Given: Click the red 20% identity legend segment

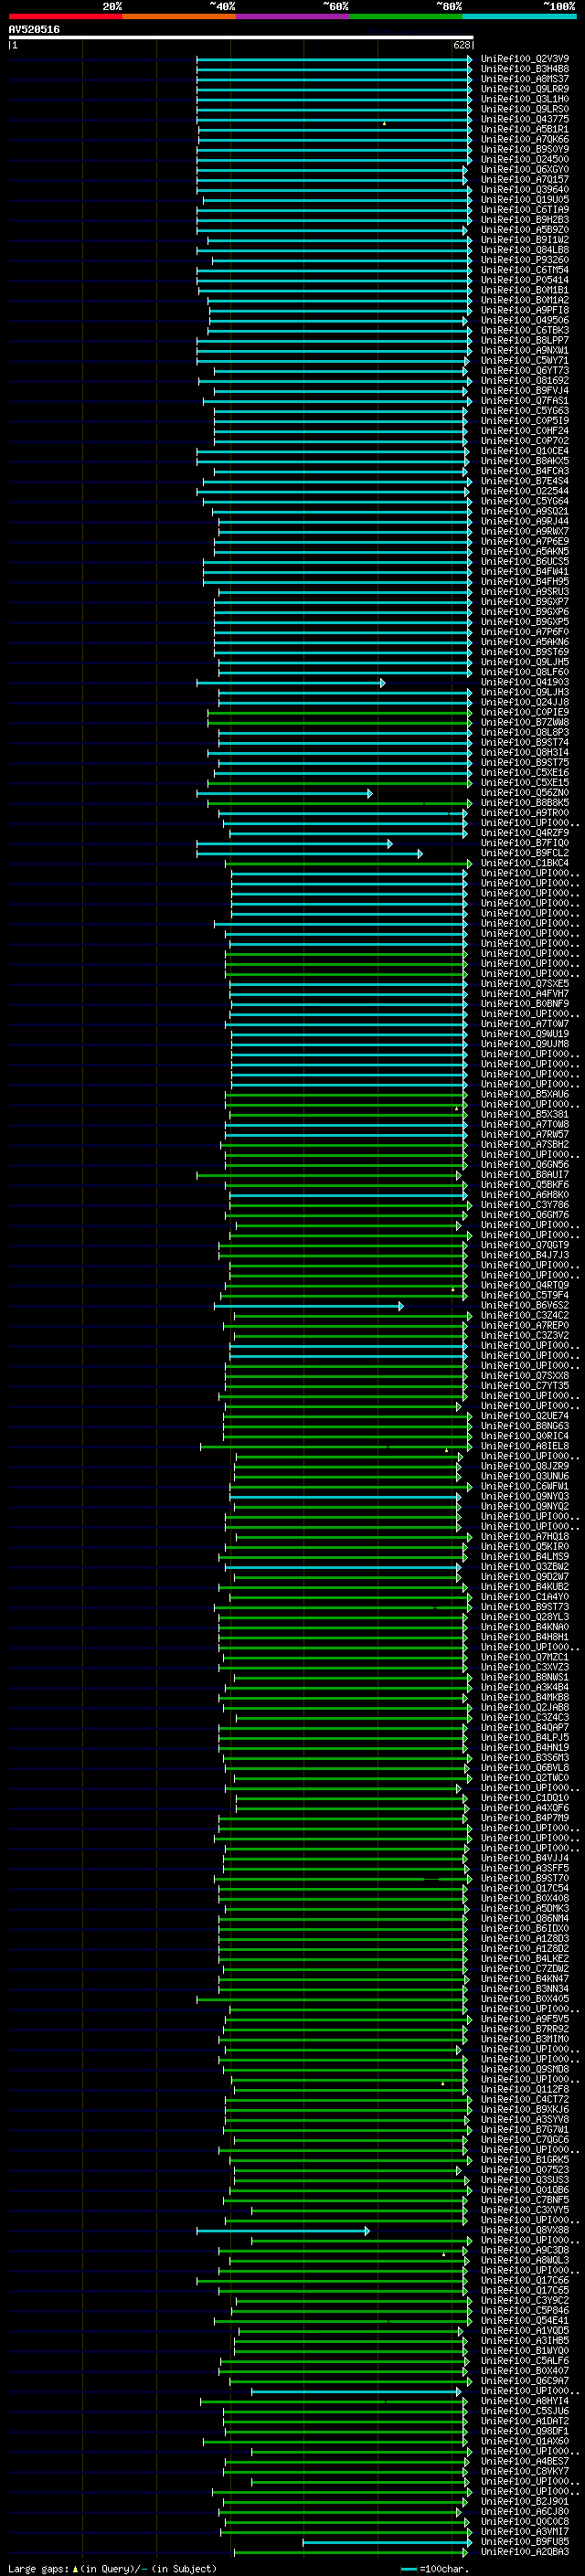Looking at the screenshot, I should [x=65, y=16].
